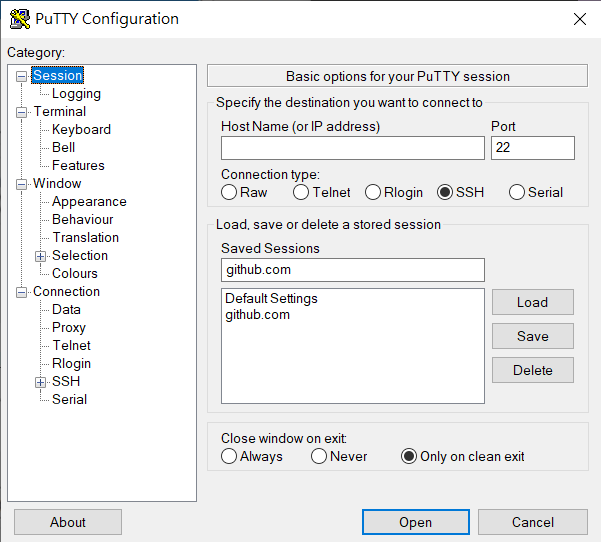Expand the Selection tree node

click(x=41, y=256)
